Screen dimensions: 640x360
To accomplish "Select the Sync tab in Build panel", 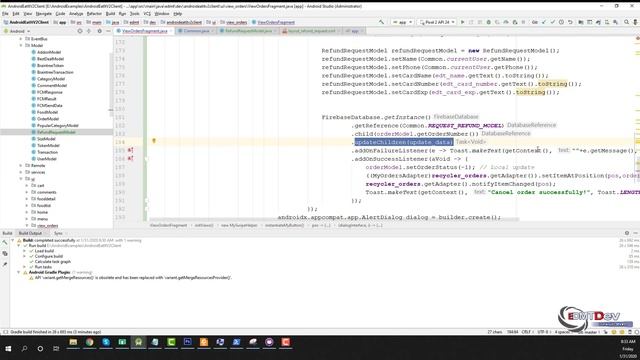I will [x=58, y=233].
